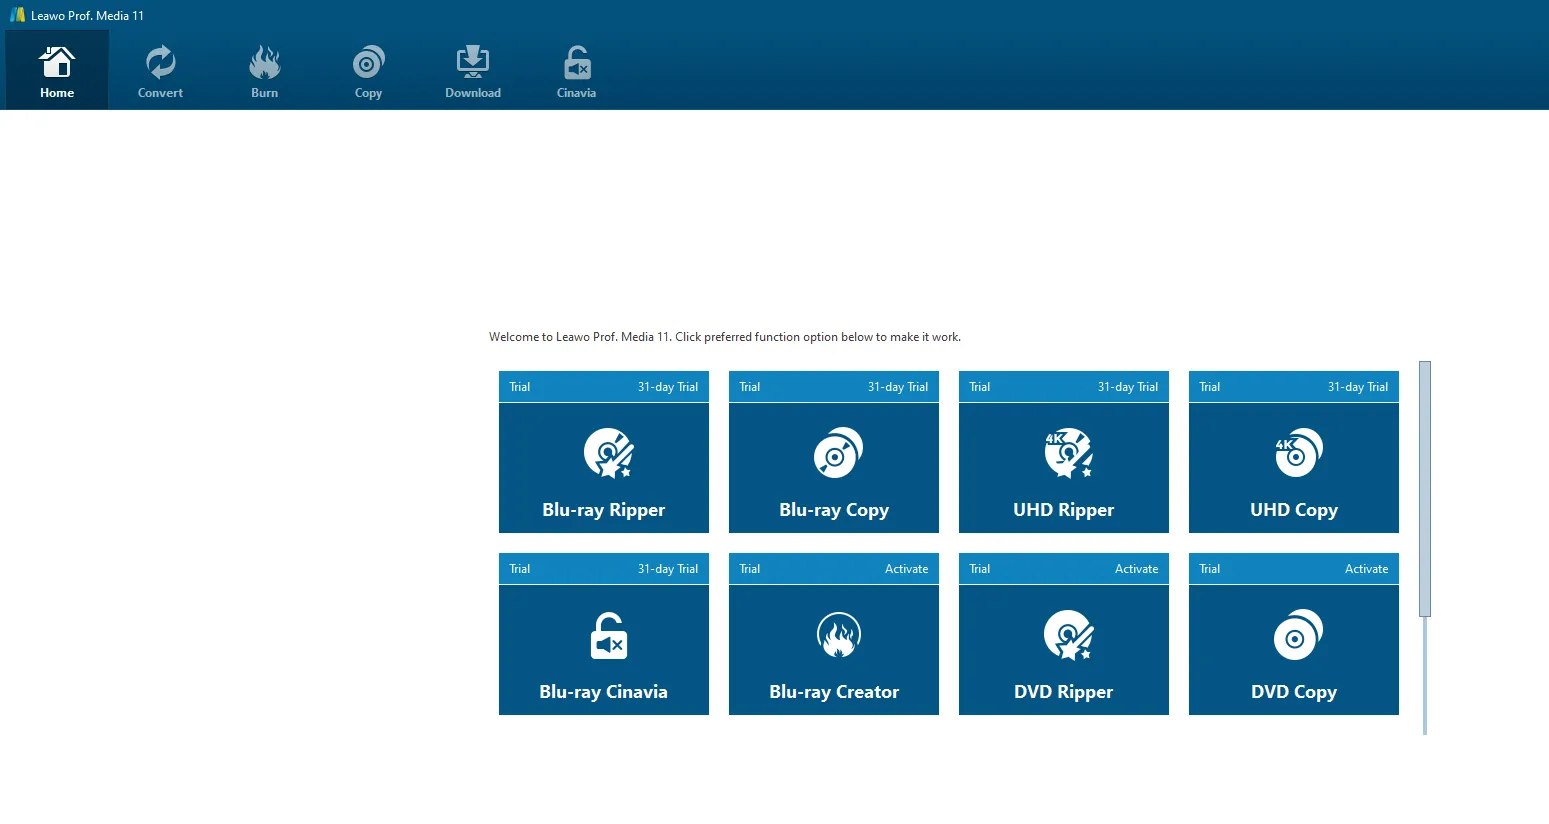Click 31-day Trial on the Blu-ray Copy tile

(x=898, y=387)
